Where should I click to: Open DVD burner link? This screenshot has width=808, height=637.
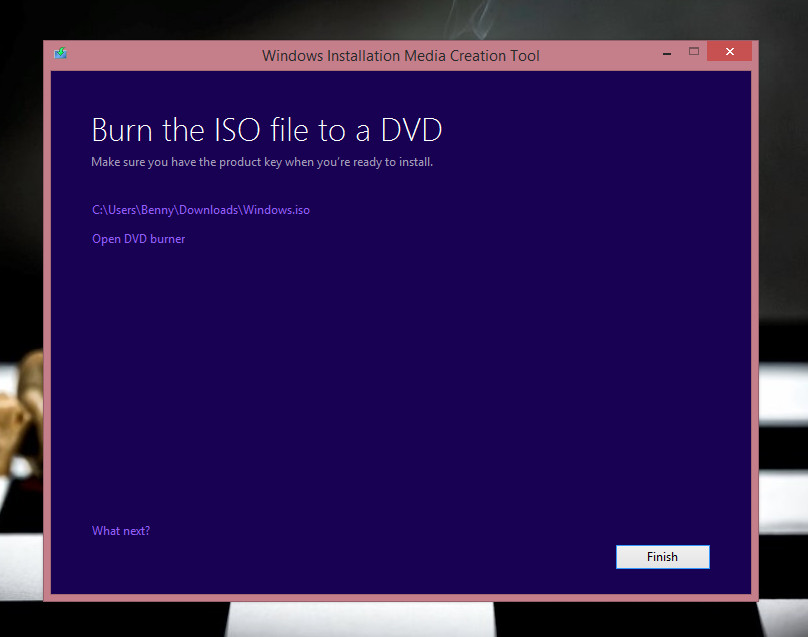click(138, 239)
